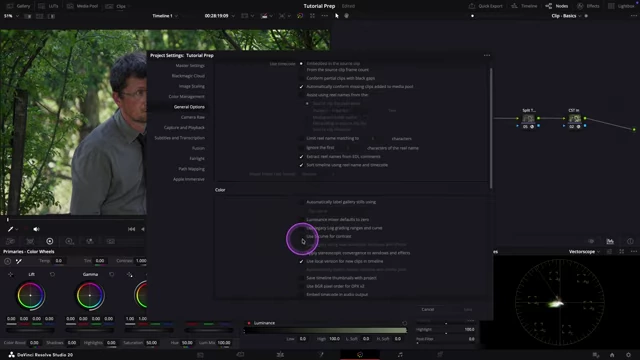Enable Save timeline thumbnails with project

click(301, 278)
